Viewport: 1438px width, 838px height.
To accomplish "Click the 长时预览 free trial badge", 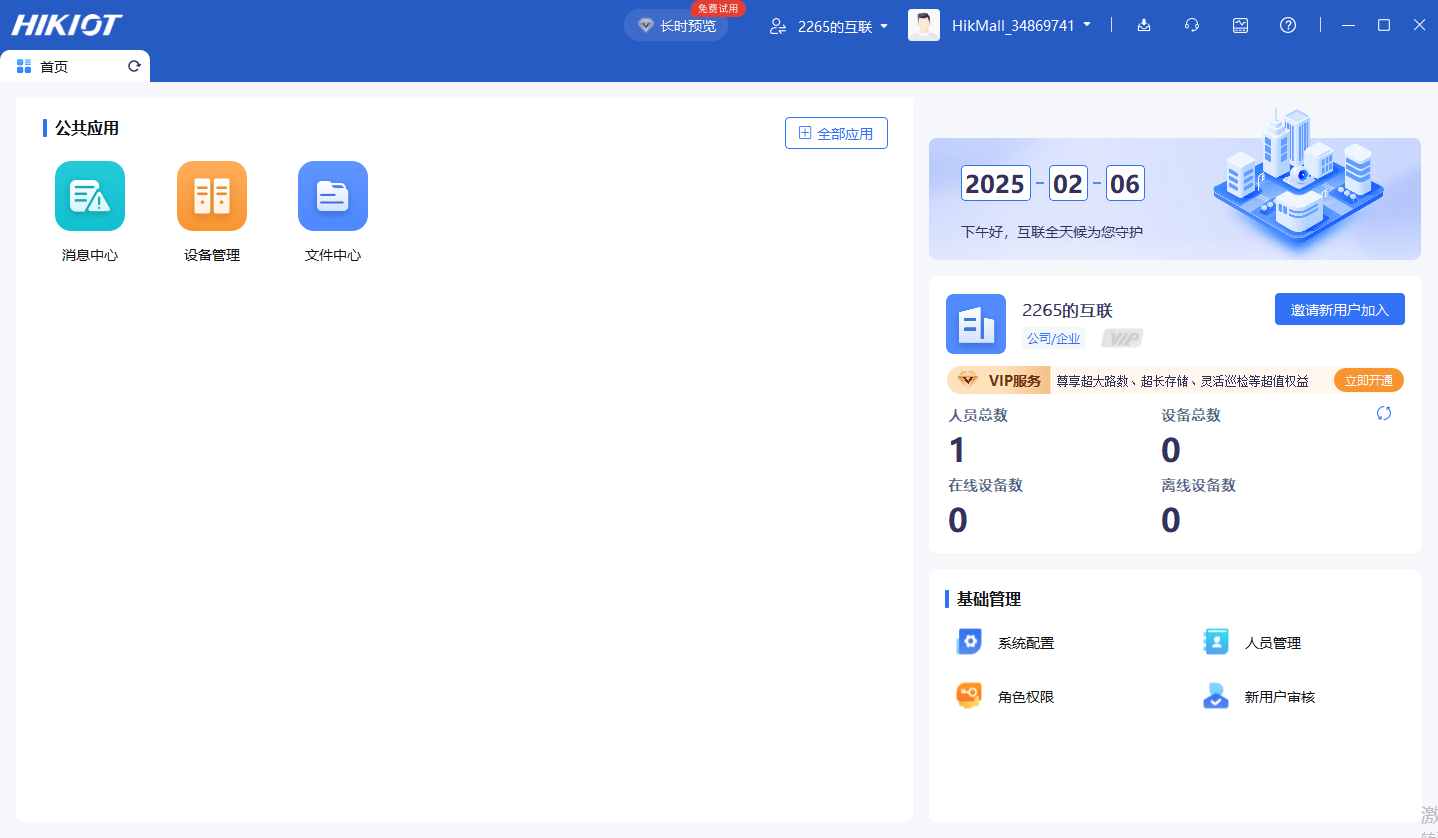I will [677, 26].
